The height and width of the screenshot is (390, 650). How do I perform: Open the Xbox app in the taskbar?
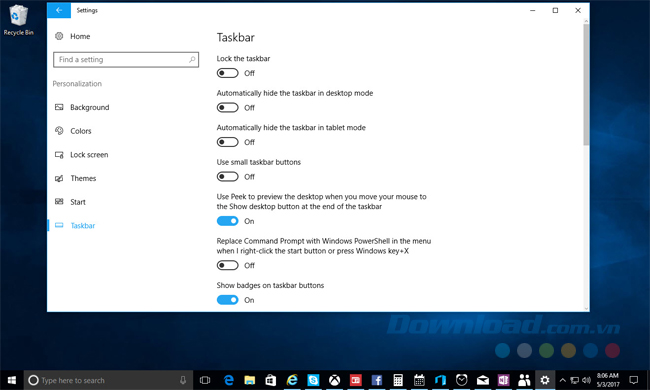[x=335, y=380]
